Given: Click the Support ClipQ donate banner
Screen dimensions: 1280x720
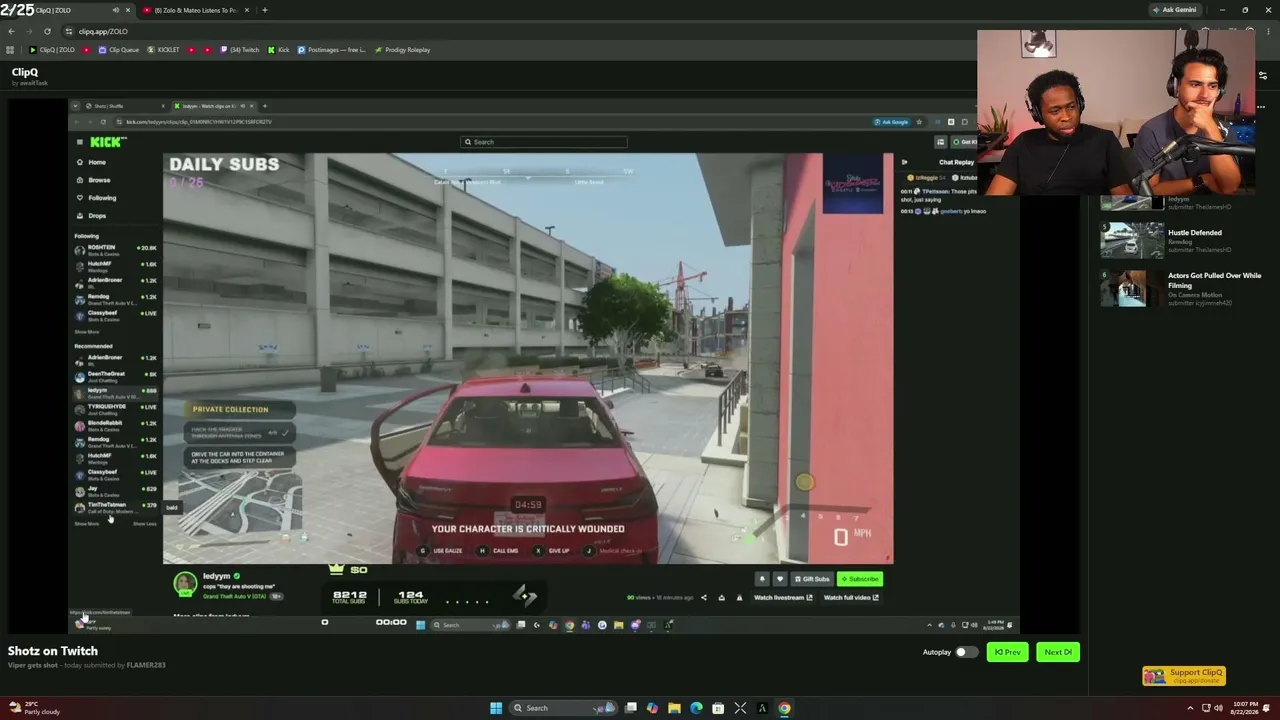Looking at the screenshot, I should 1184,676.
